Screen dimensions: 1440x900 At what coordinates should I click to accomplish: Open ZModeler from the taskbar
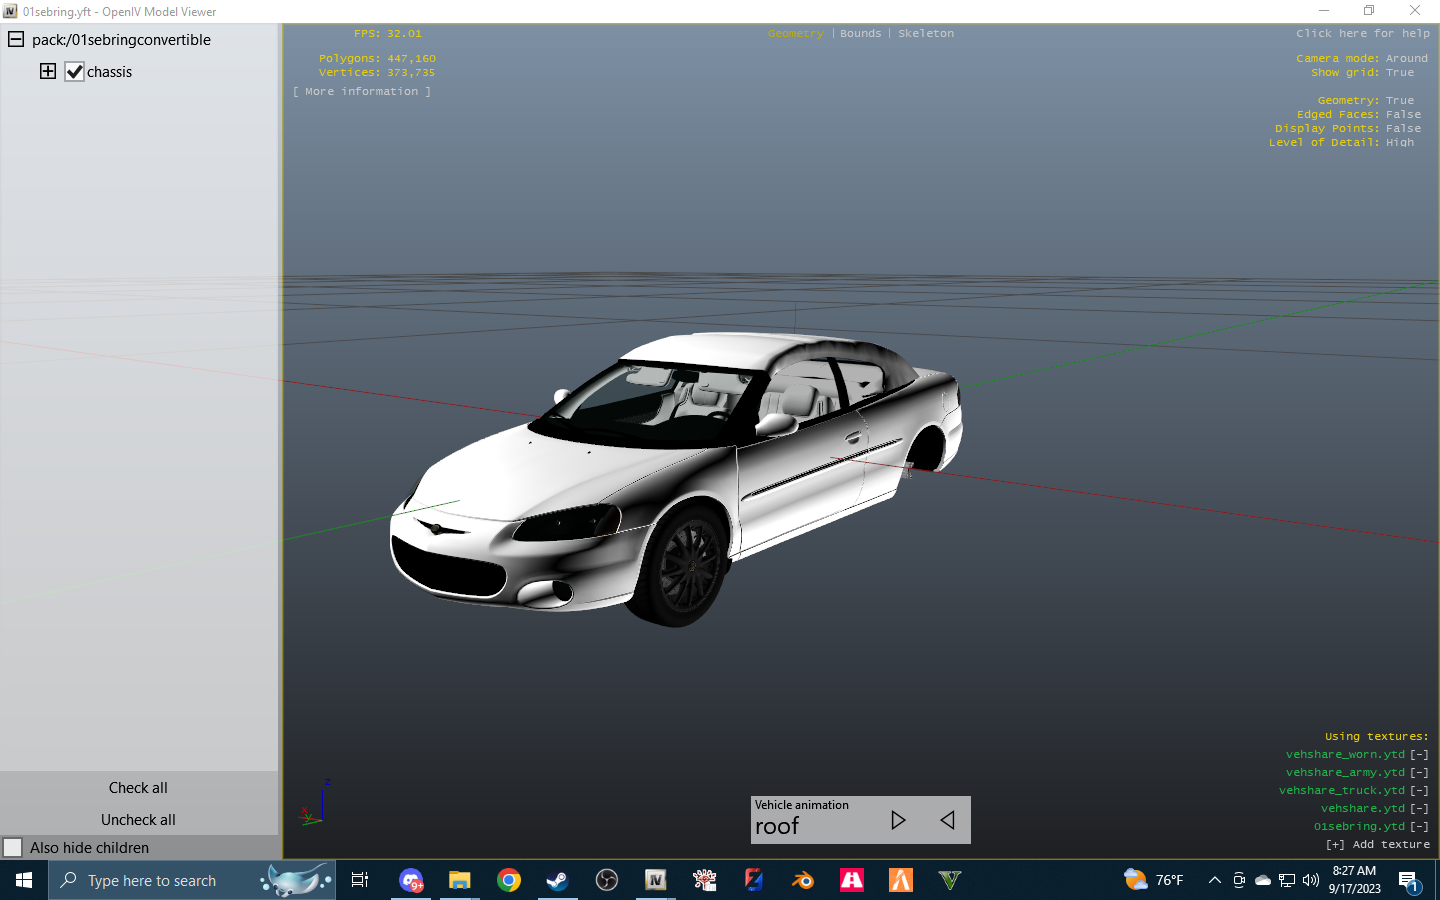coord(753,881)
